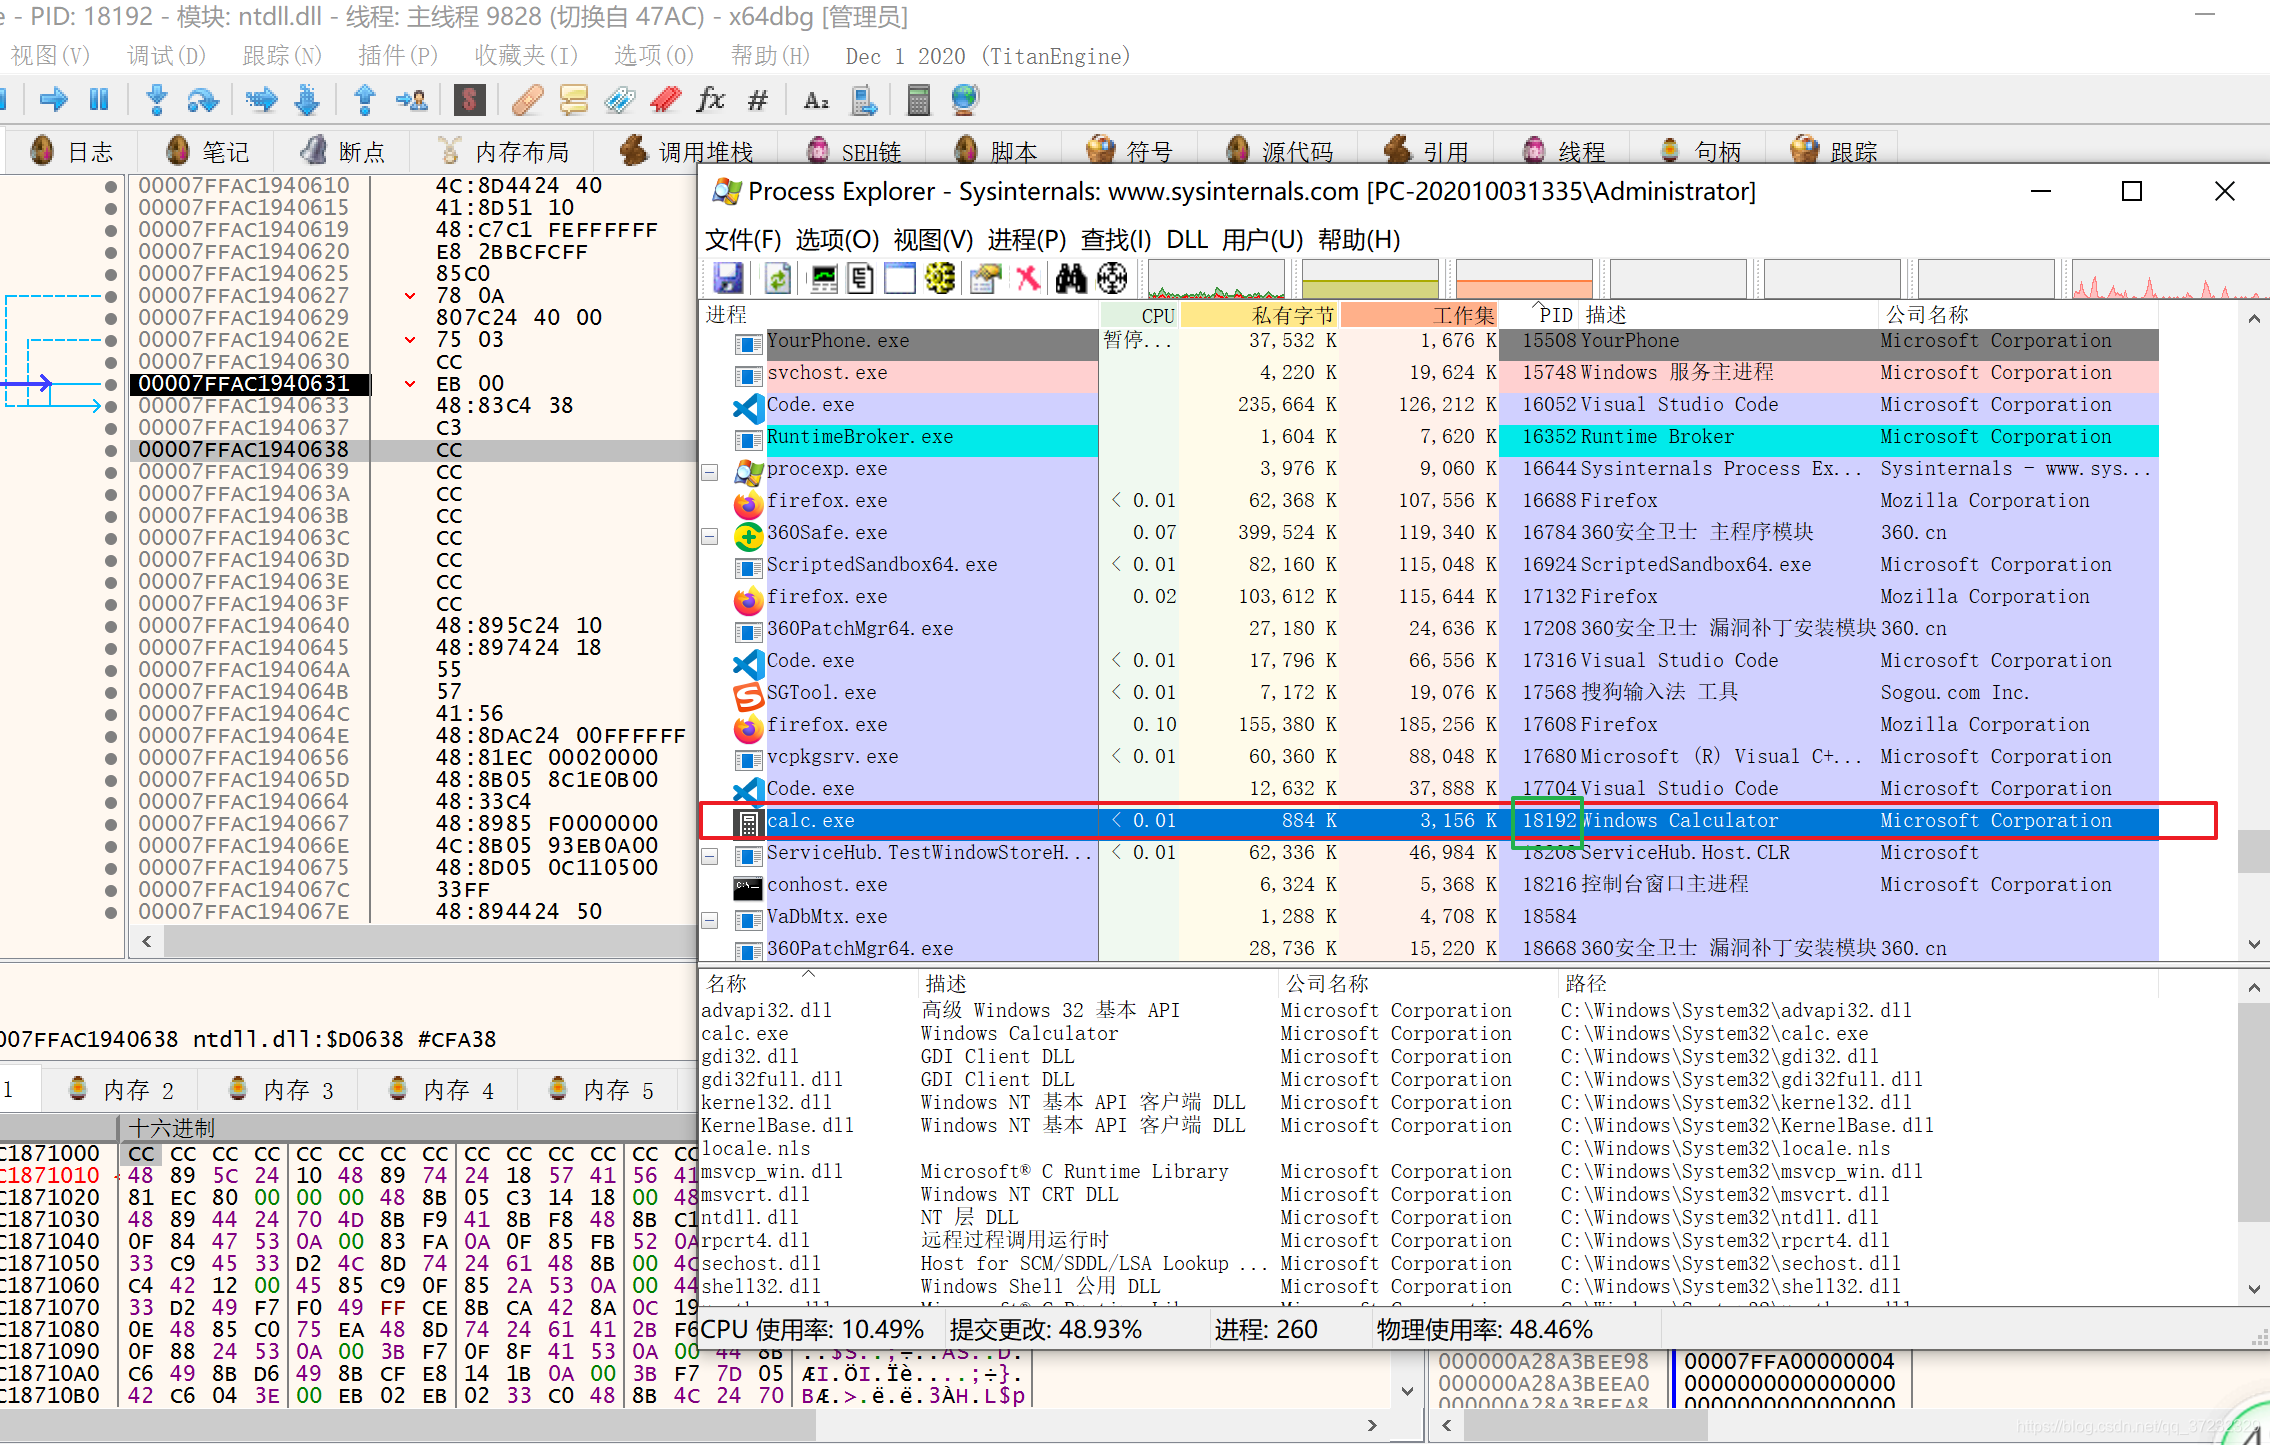Viewport: 2270px width, 1445px height.
Task: Collapse the ServiceHub.TestWindowStoreHost tree node
Action: 710,856
